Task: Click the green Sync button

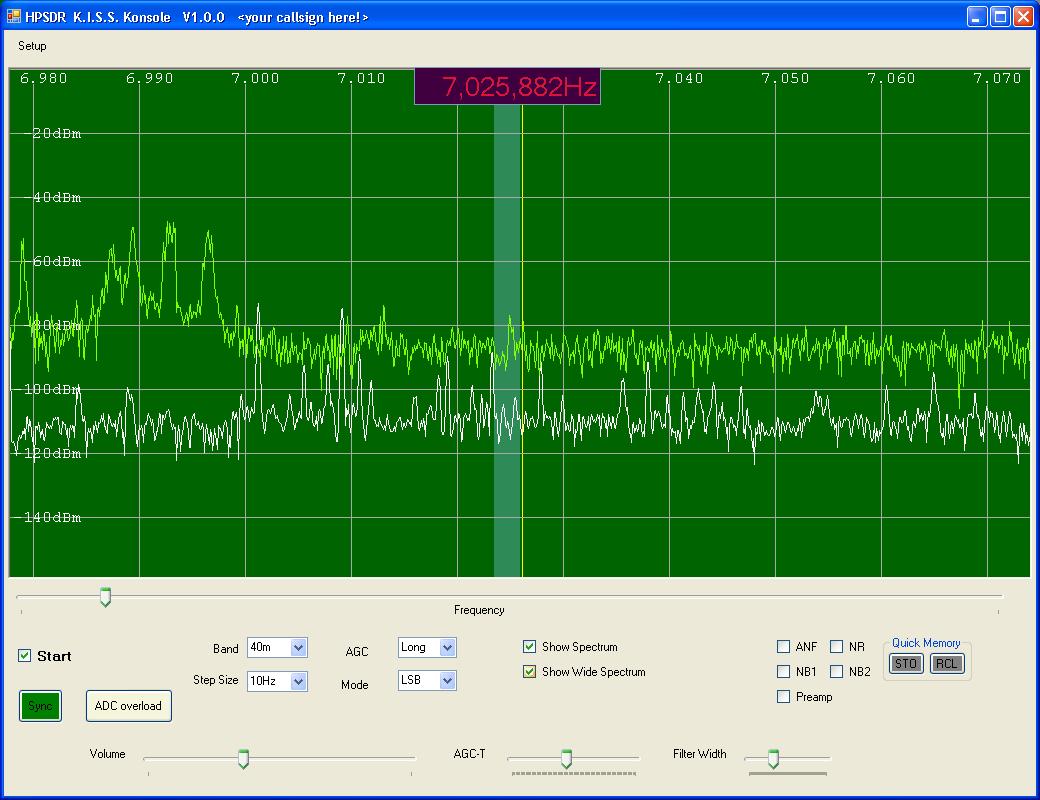Action: (41, 706)
